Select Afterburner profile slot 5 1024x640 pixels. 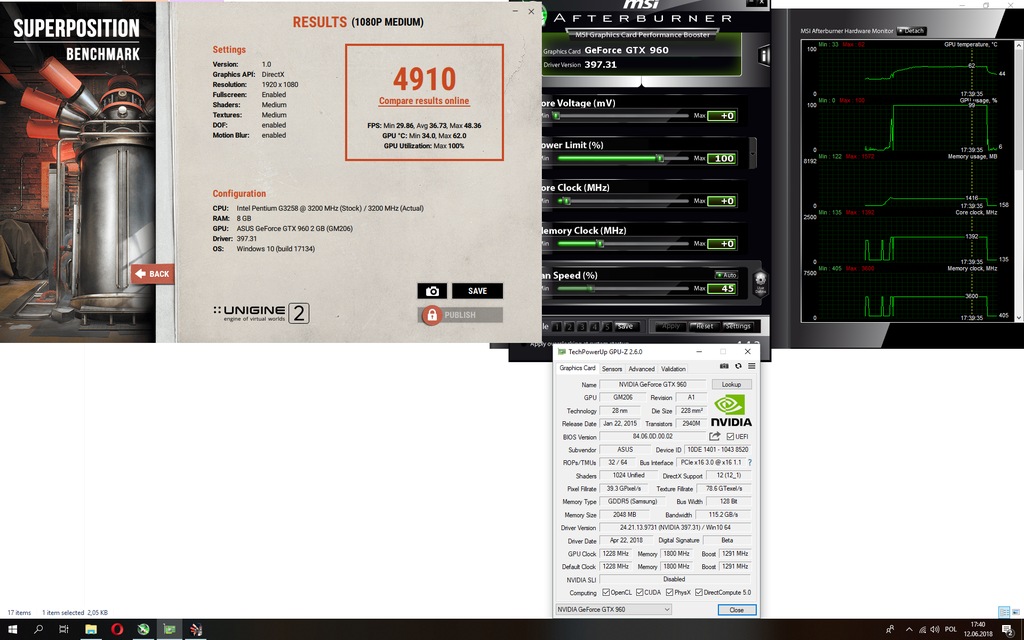[607, 327]
